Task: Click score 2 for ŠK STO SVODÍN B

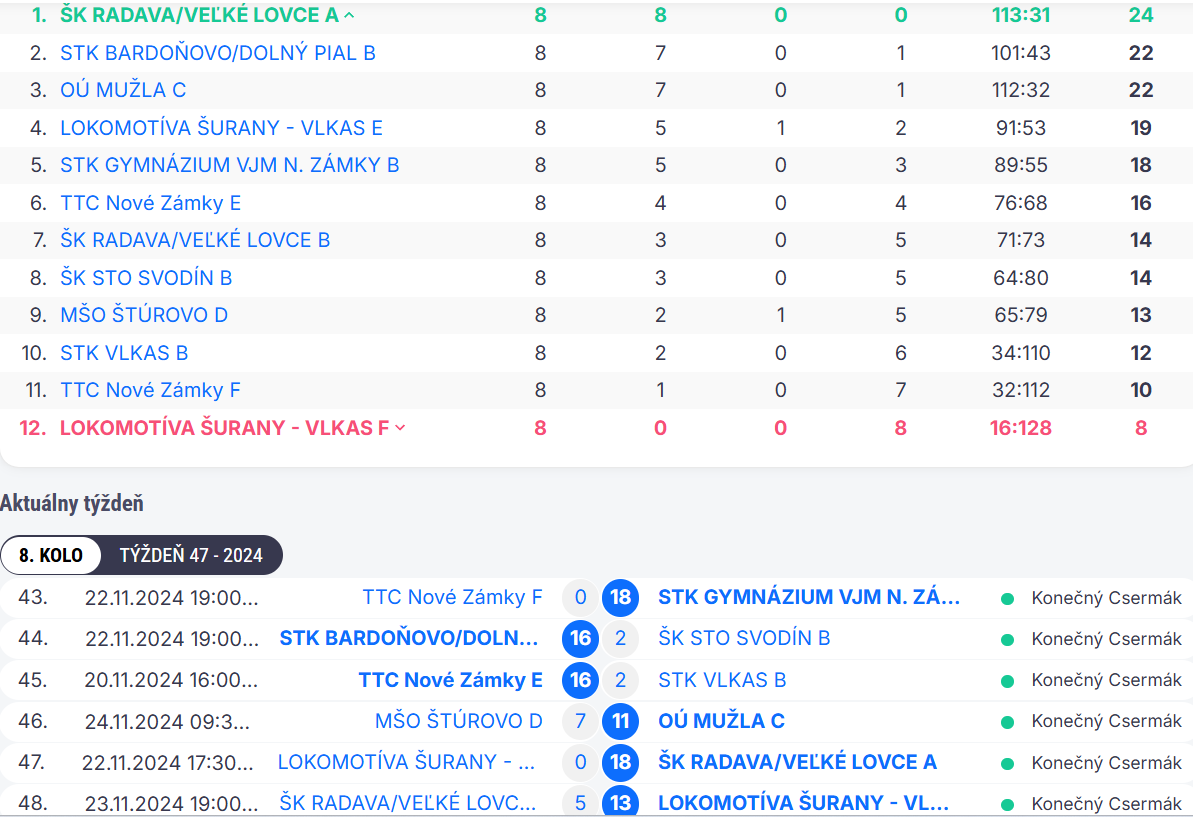Action: click(x=620, y=638)
